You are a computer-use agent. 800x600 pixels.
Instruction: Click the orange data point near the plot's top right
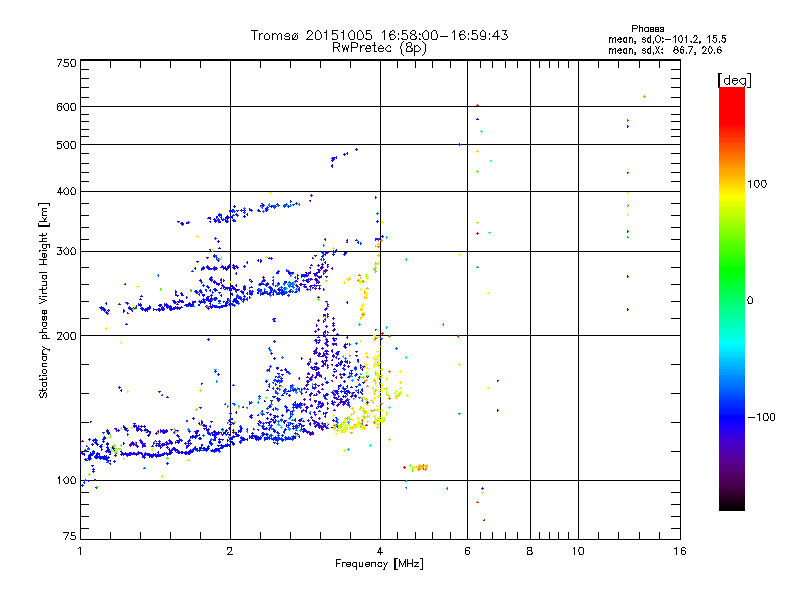644,96
